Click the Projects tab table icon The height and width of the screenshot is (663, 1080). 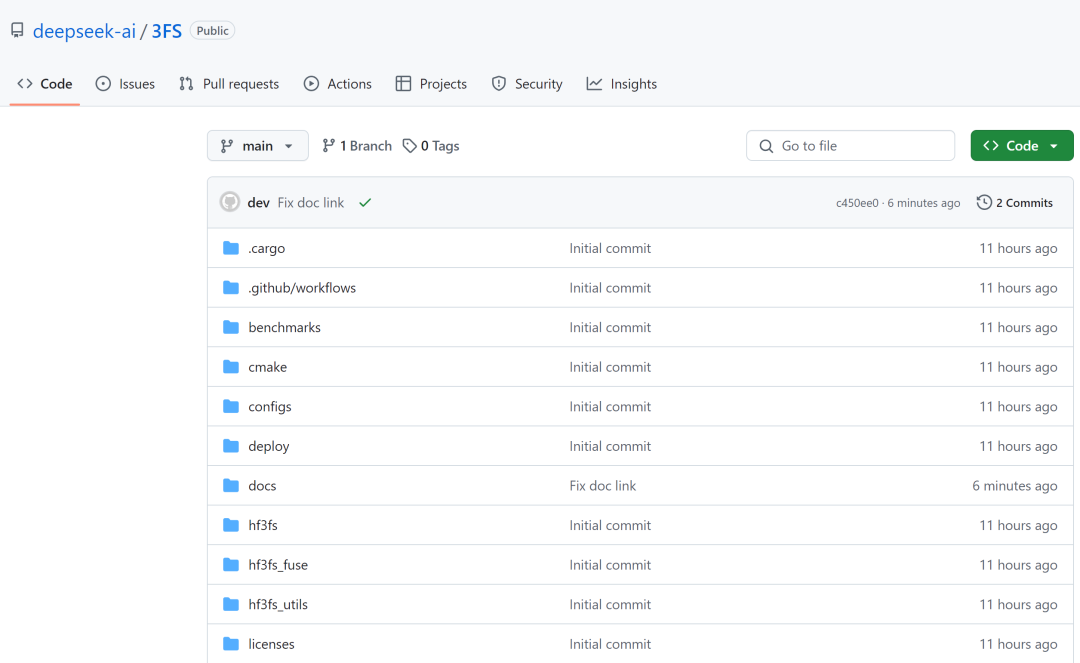coord(404,84)
